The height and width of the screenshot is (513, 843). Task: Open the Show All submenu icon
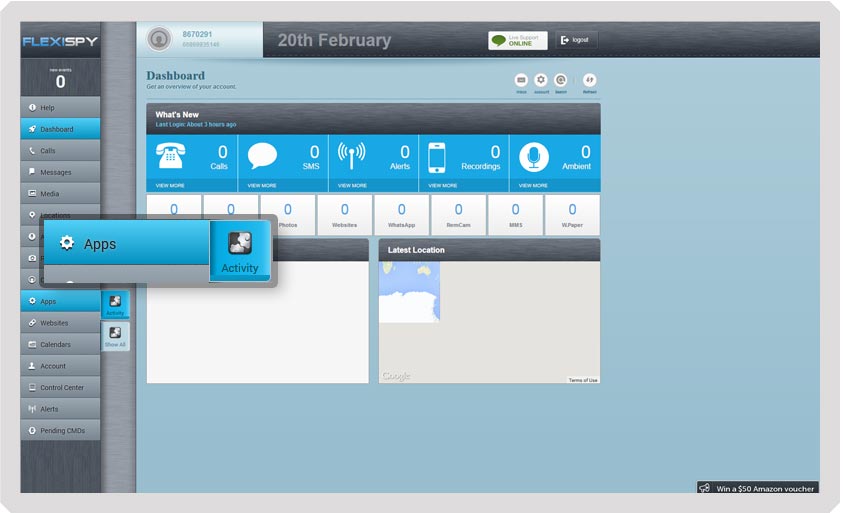pos(115,336)
